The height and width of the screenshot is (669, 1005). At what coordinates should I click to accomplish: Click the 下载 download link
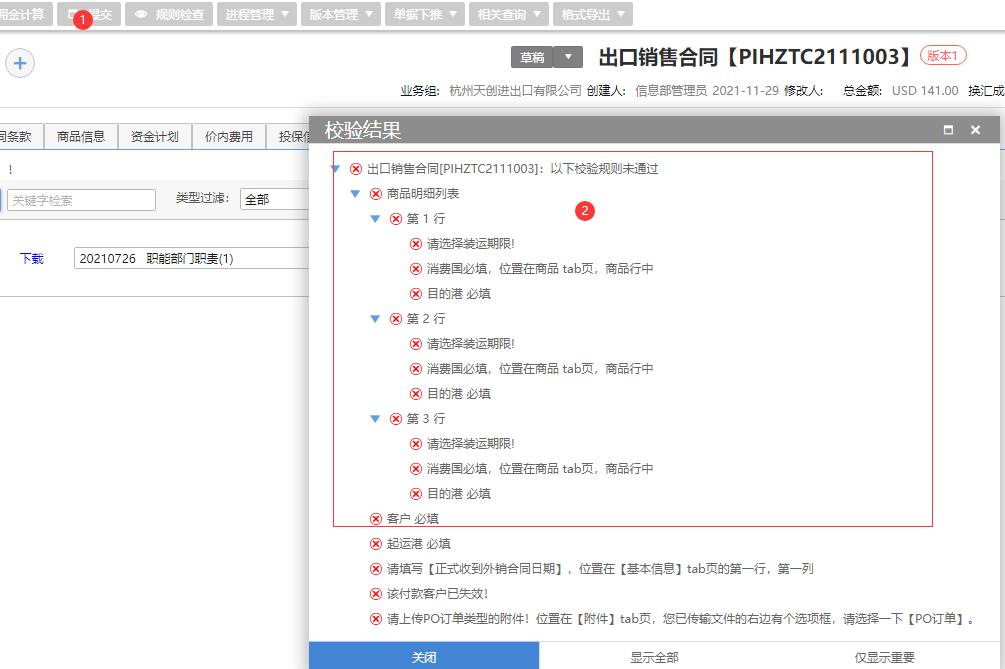pyautogui.click(x=31, y=256)
